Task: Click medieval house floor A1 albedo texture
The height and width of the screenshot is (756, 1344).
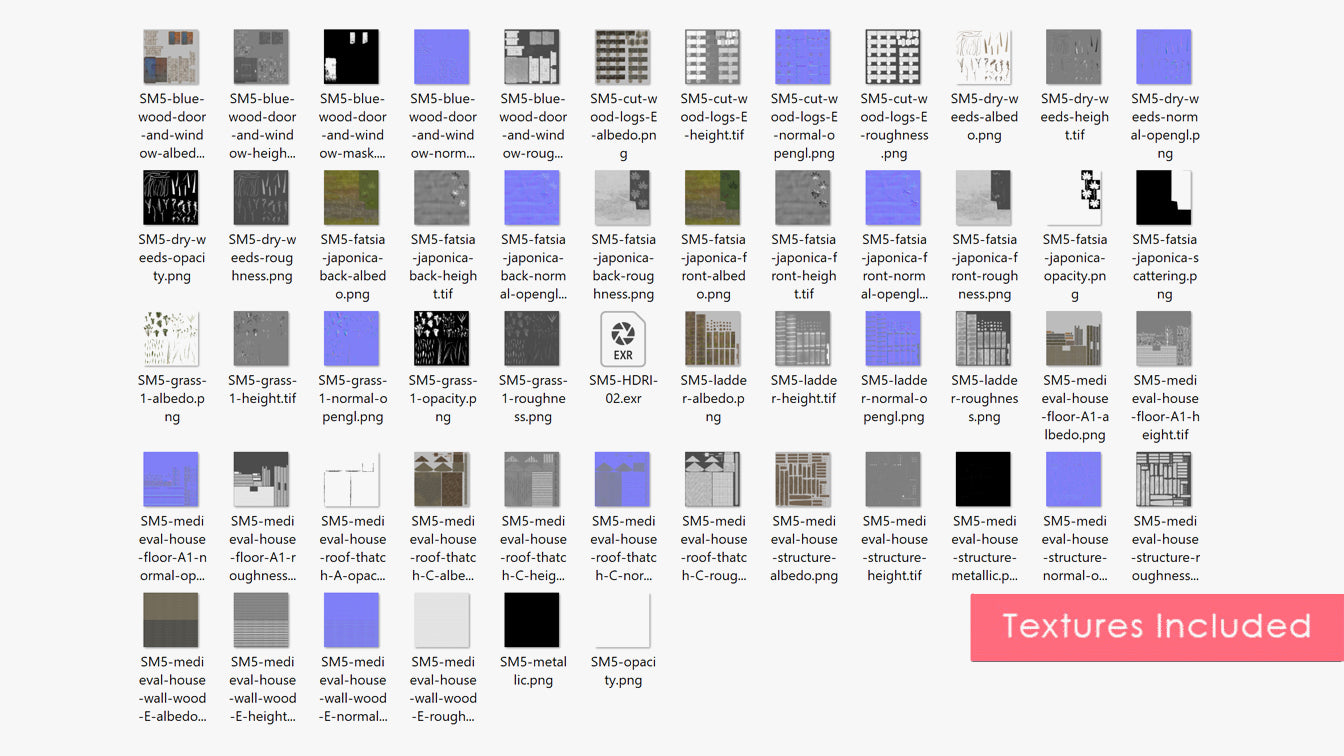Action: (1074, 339)
